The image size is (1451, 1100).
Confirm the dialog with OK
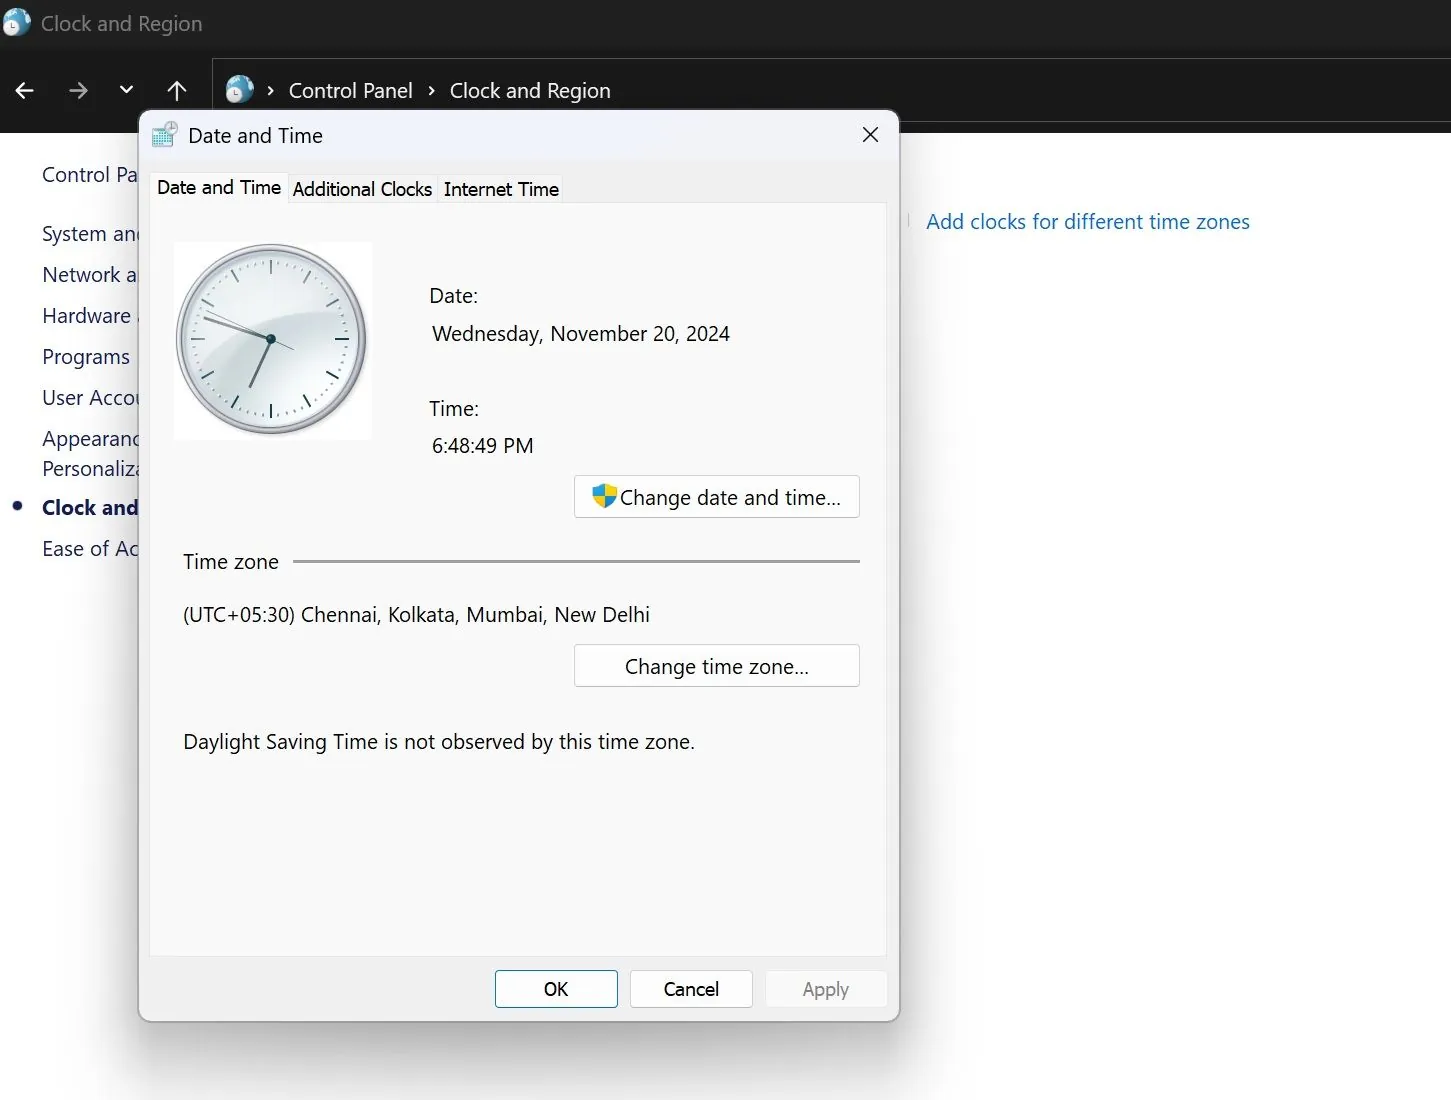pos(556,989)
